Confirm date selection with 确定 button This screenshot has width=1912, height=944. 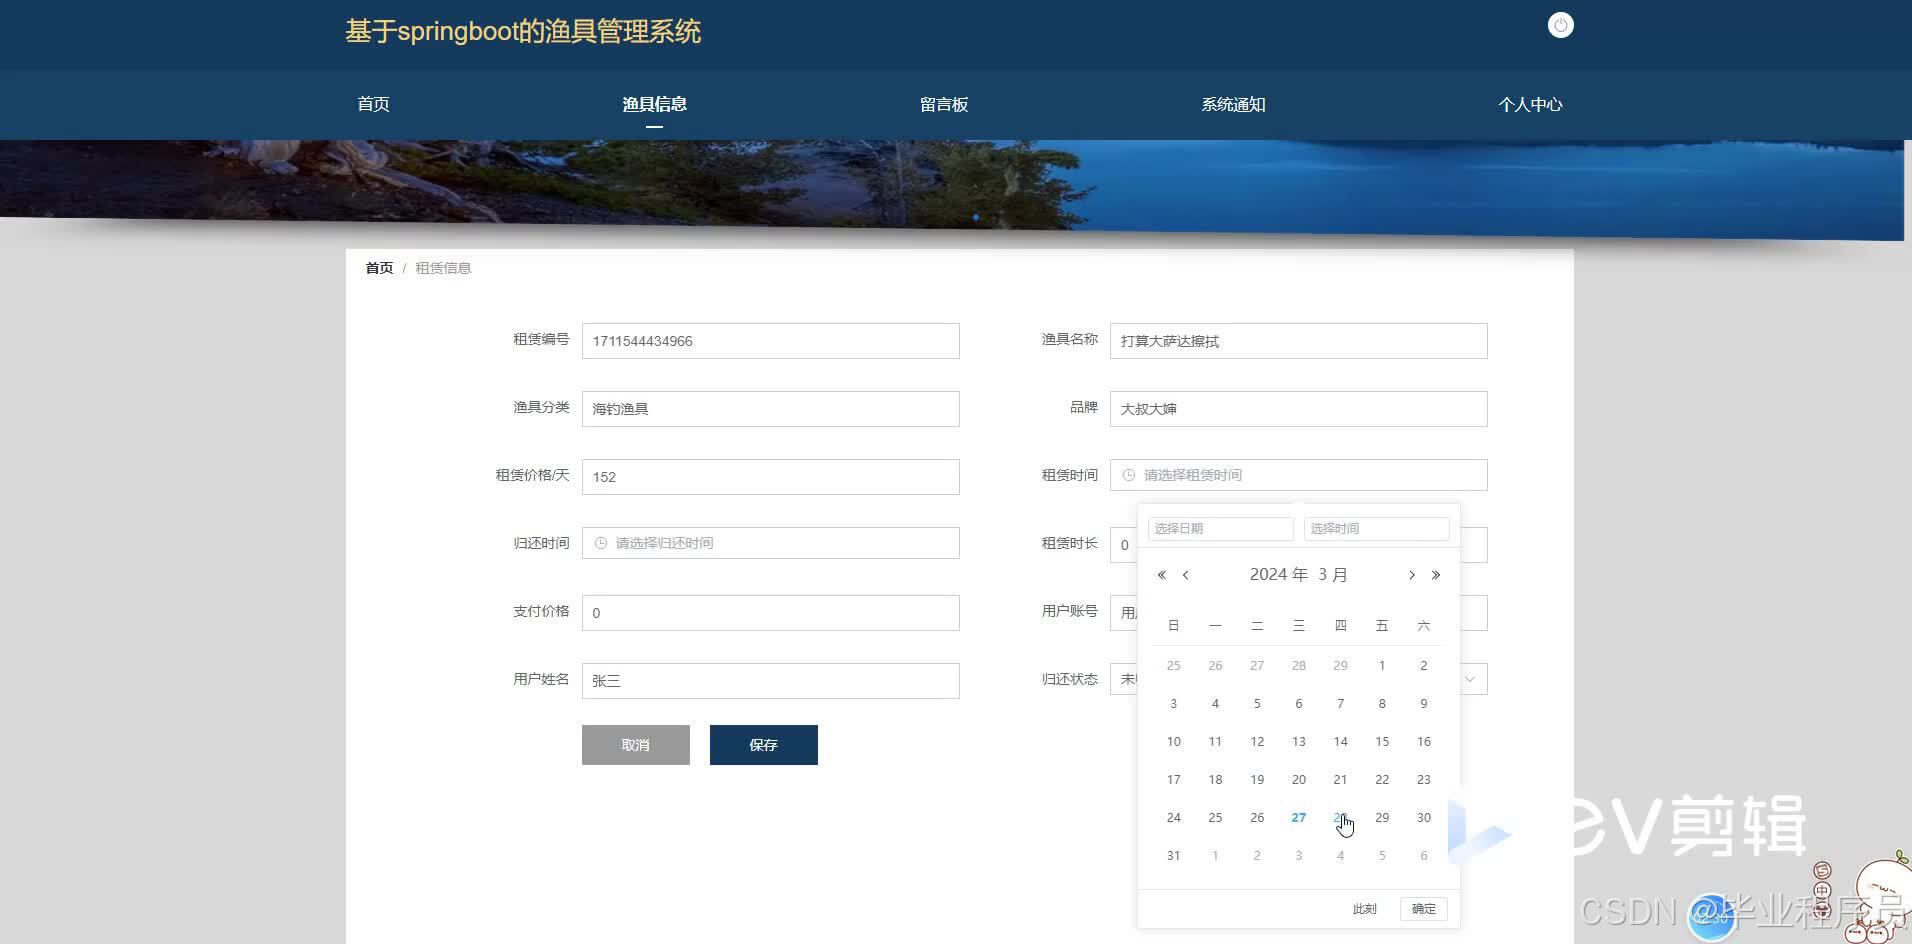coord(1423,909)
